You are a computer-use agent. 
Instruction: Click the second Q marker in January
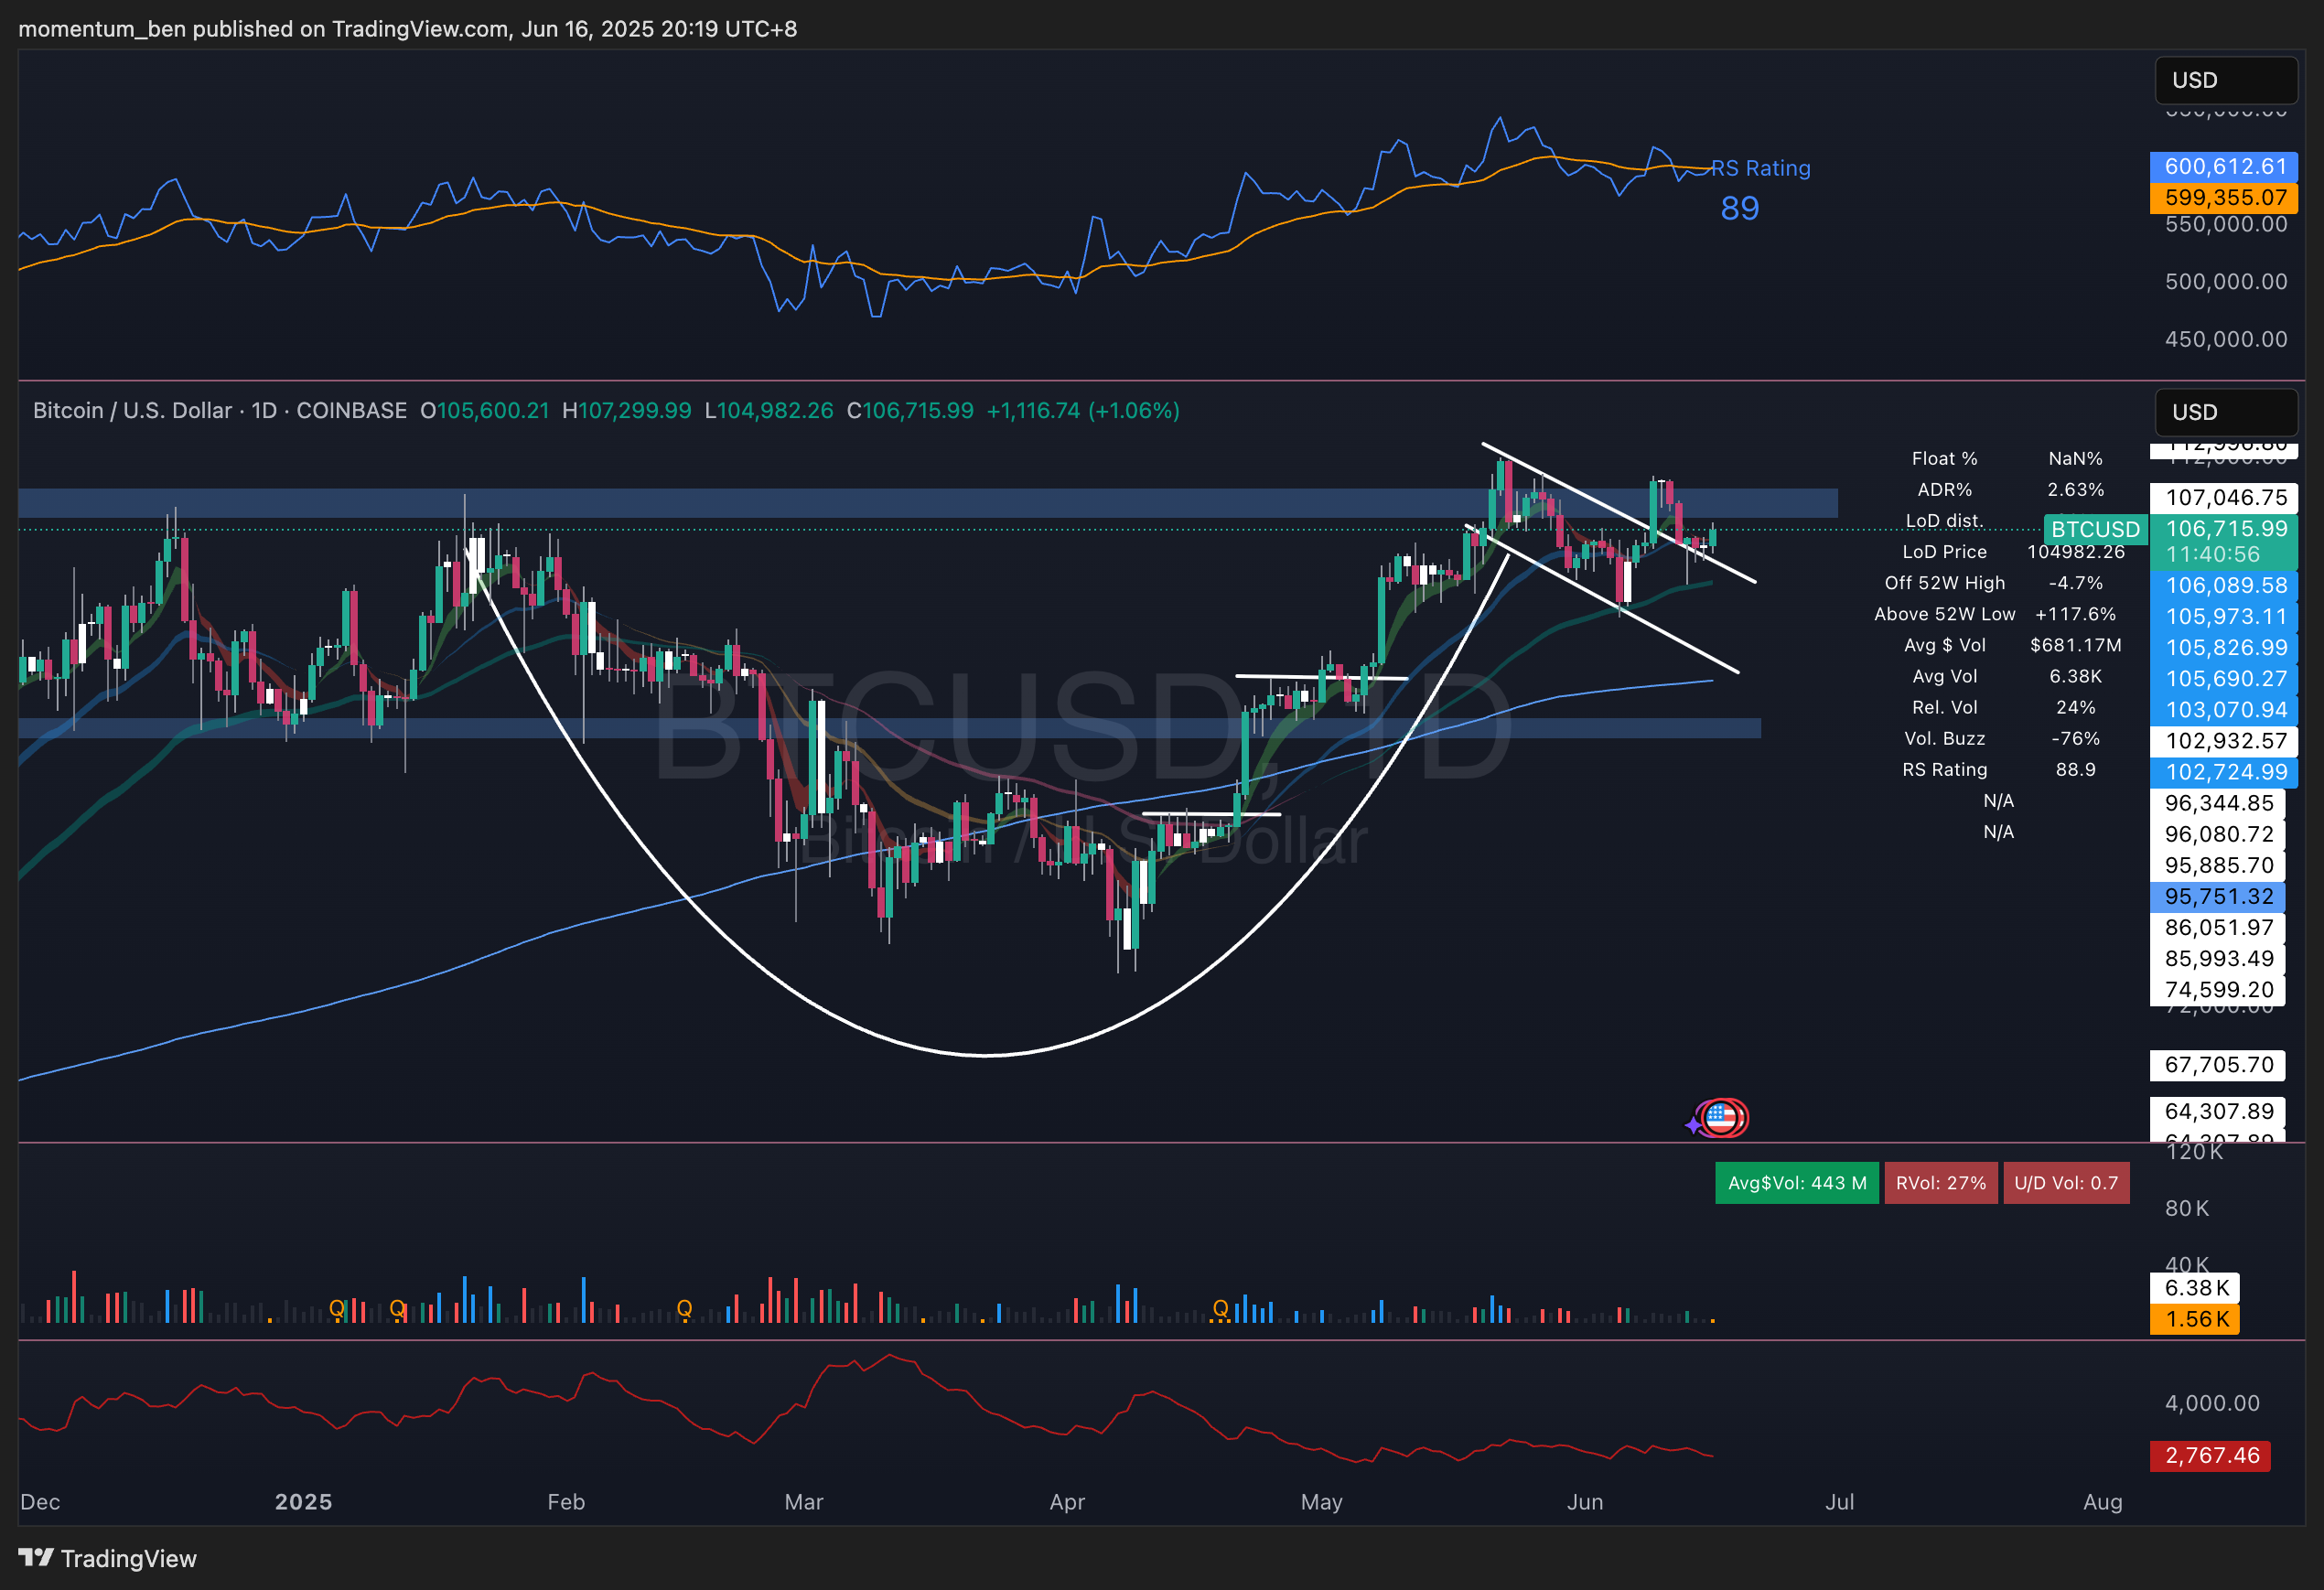pyautogui.click(x=397, y=1308)
